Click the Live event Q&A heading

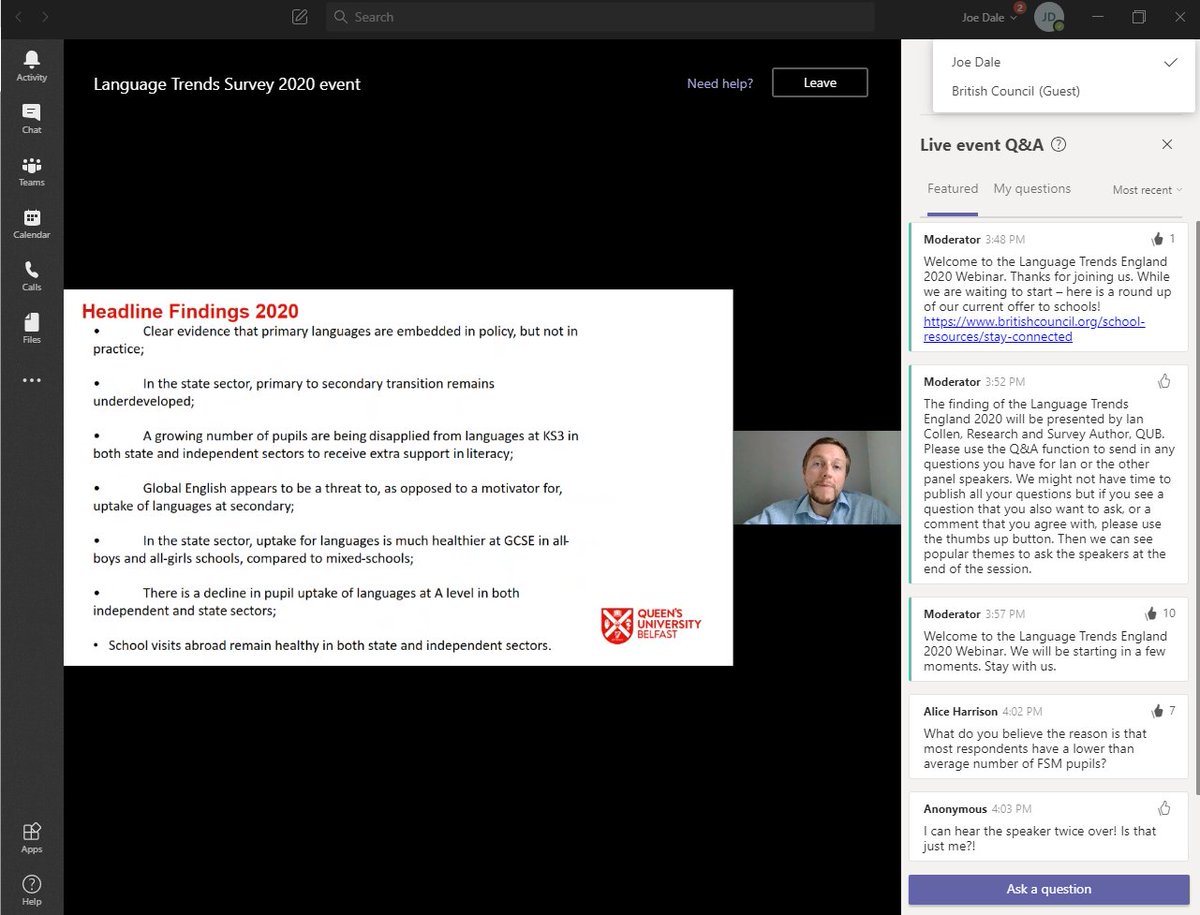tap(982, 145)
